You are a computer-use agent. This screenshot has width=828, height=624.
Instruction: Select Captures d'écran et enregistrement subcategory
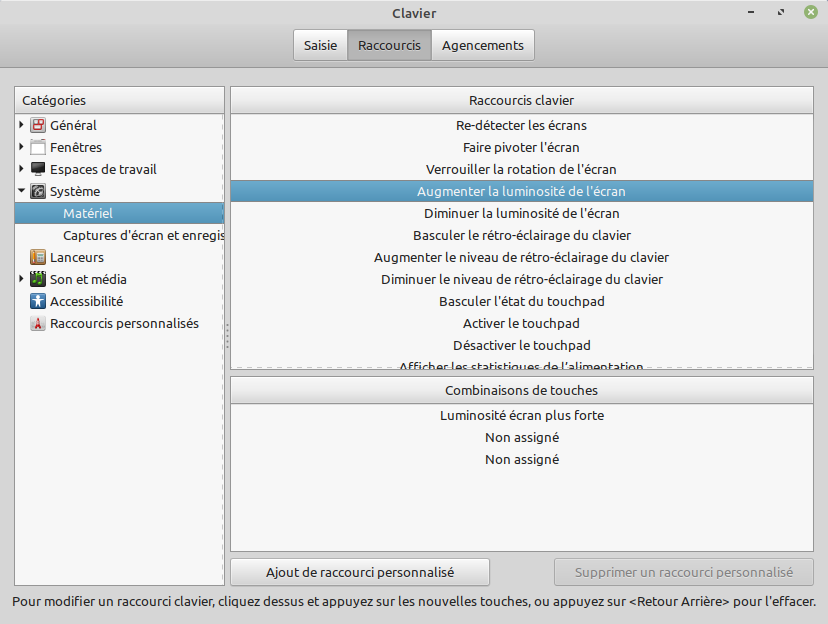(x=142, y=236)
